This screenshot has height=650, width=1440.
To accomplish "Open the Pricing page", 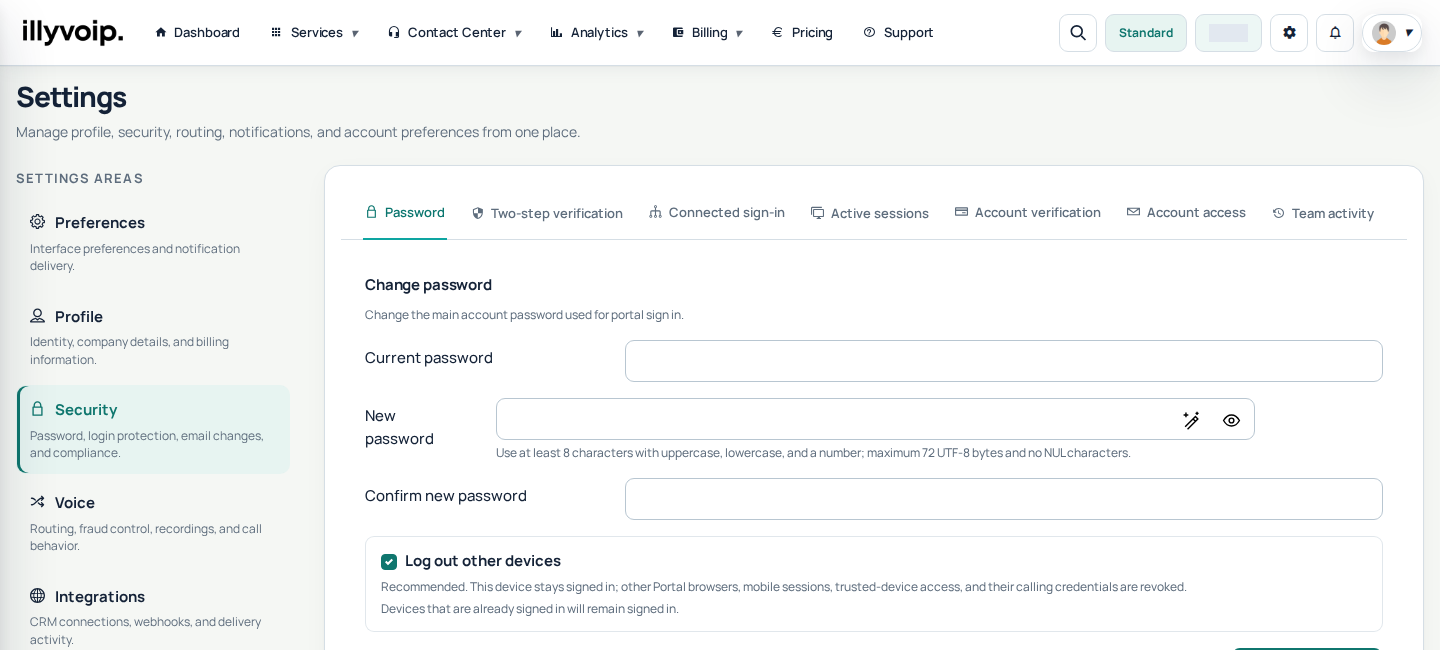I will point(802,32).
